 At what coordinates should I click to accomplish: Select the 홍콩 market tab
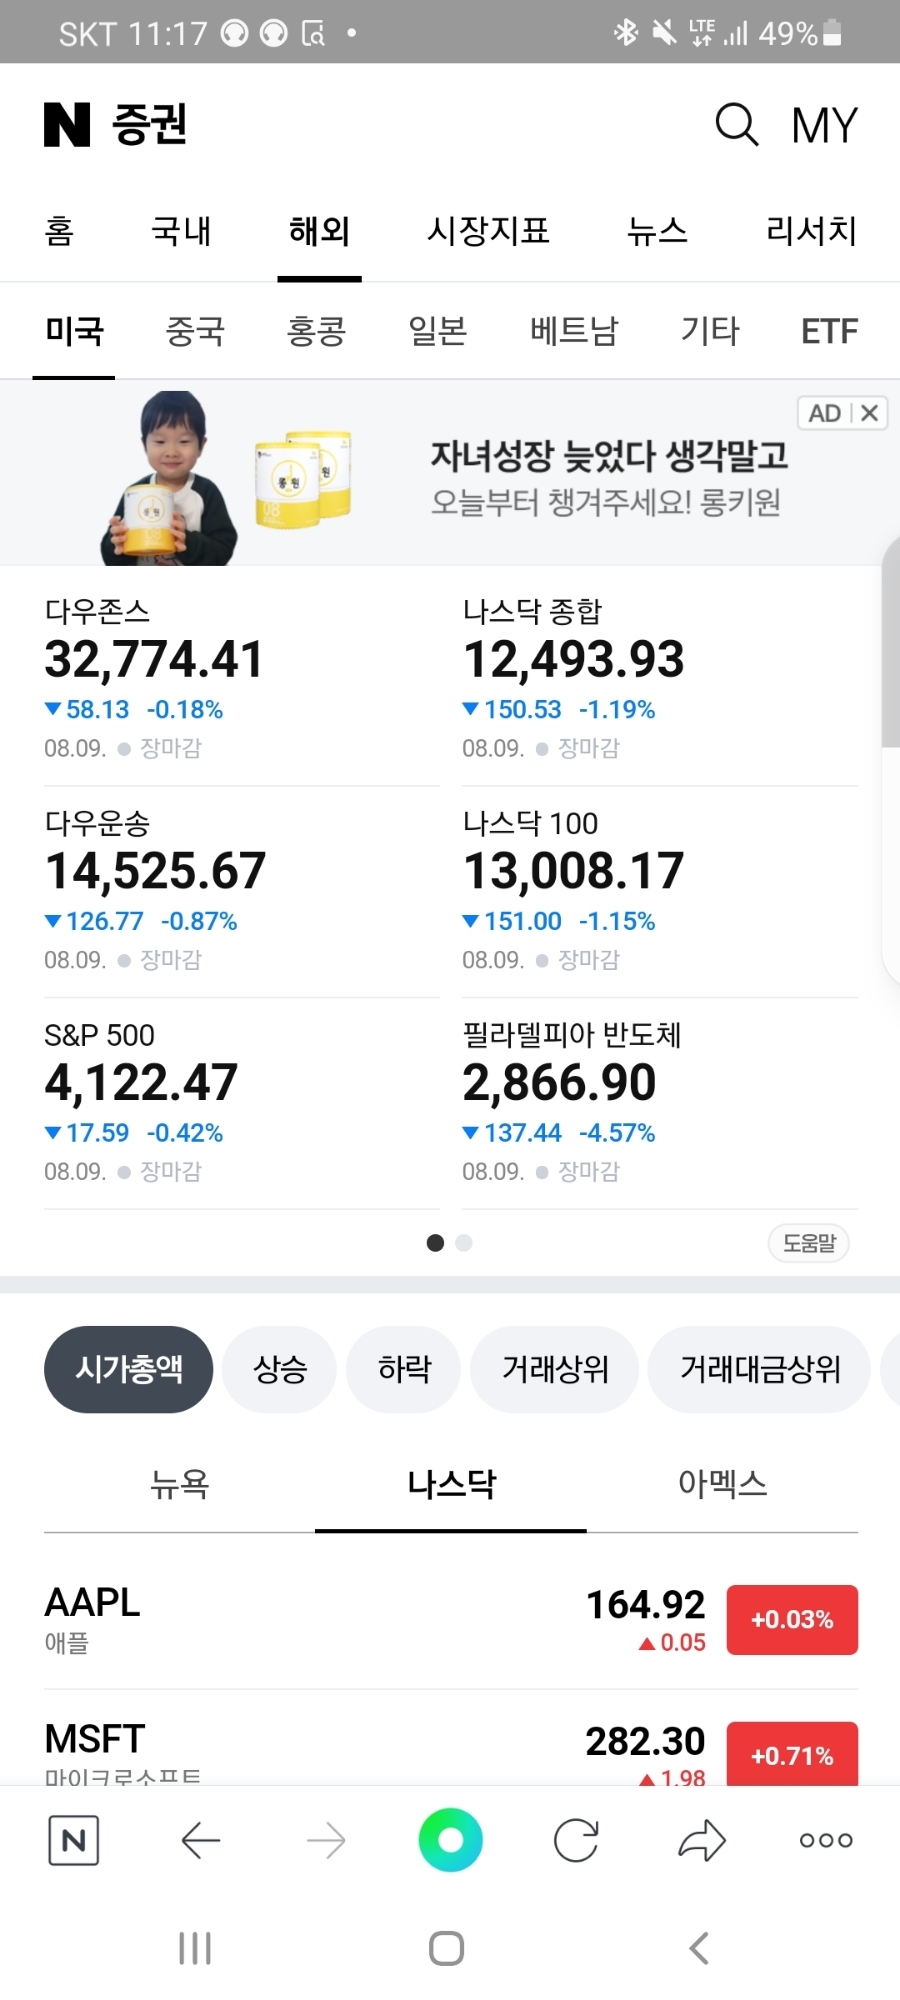316,331
